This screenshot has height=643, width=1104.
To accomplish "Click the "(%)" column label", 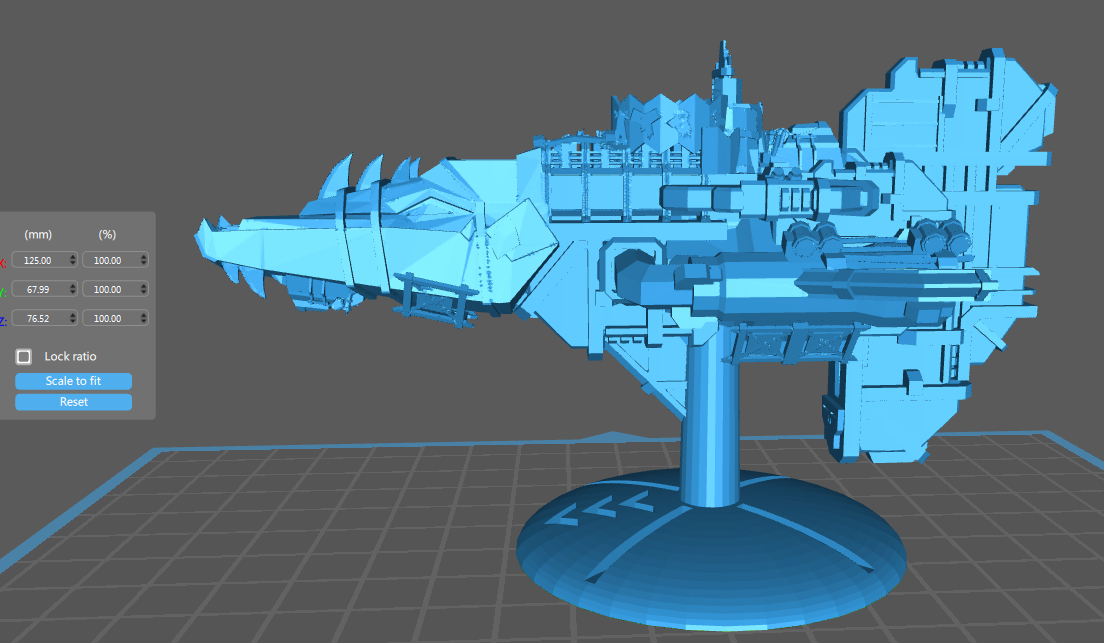I will 107,235.
